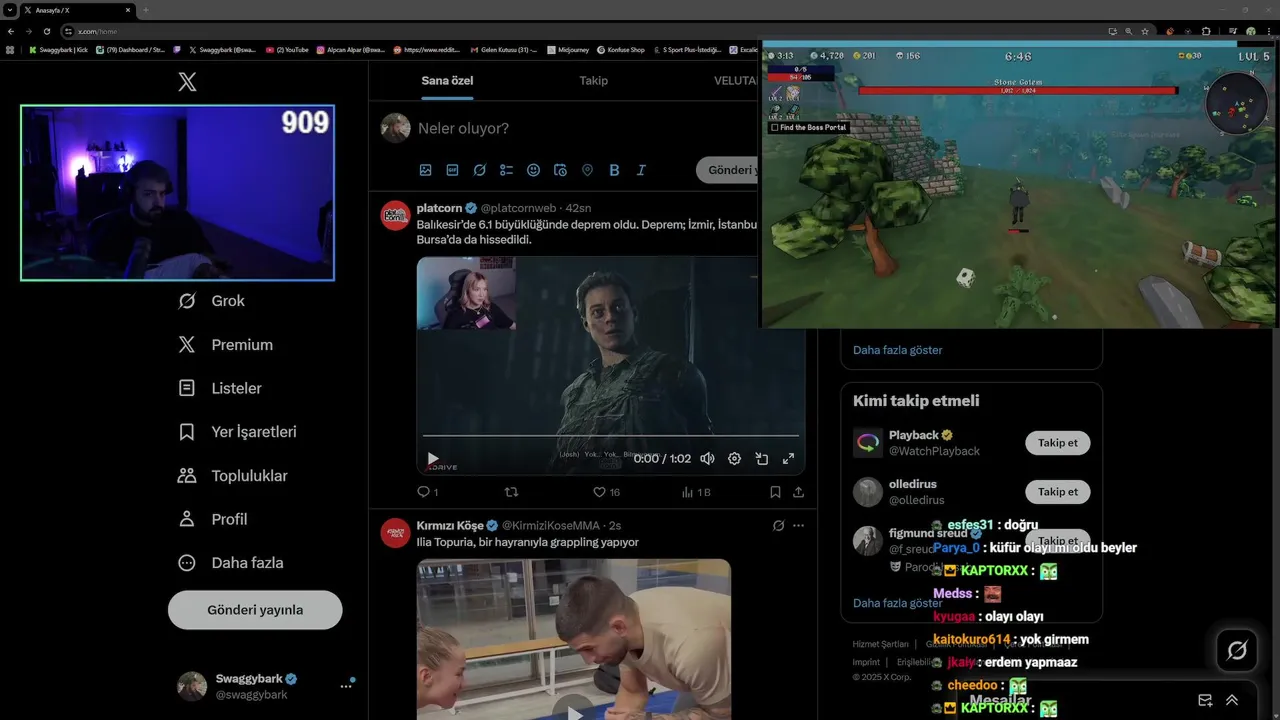Switch to Sana özel tab

pos(447,81)
